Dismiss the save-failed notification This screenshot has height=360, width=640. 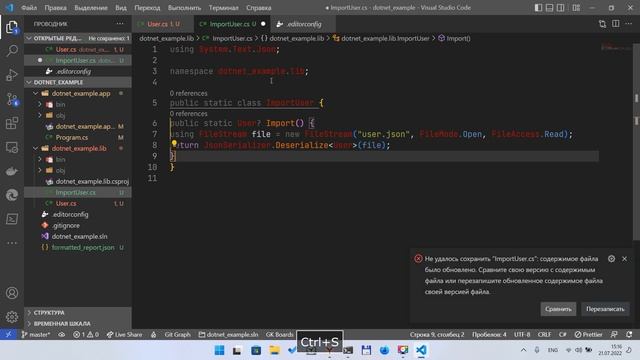[x=624, y=259]
